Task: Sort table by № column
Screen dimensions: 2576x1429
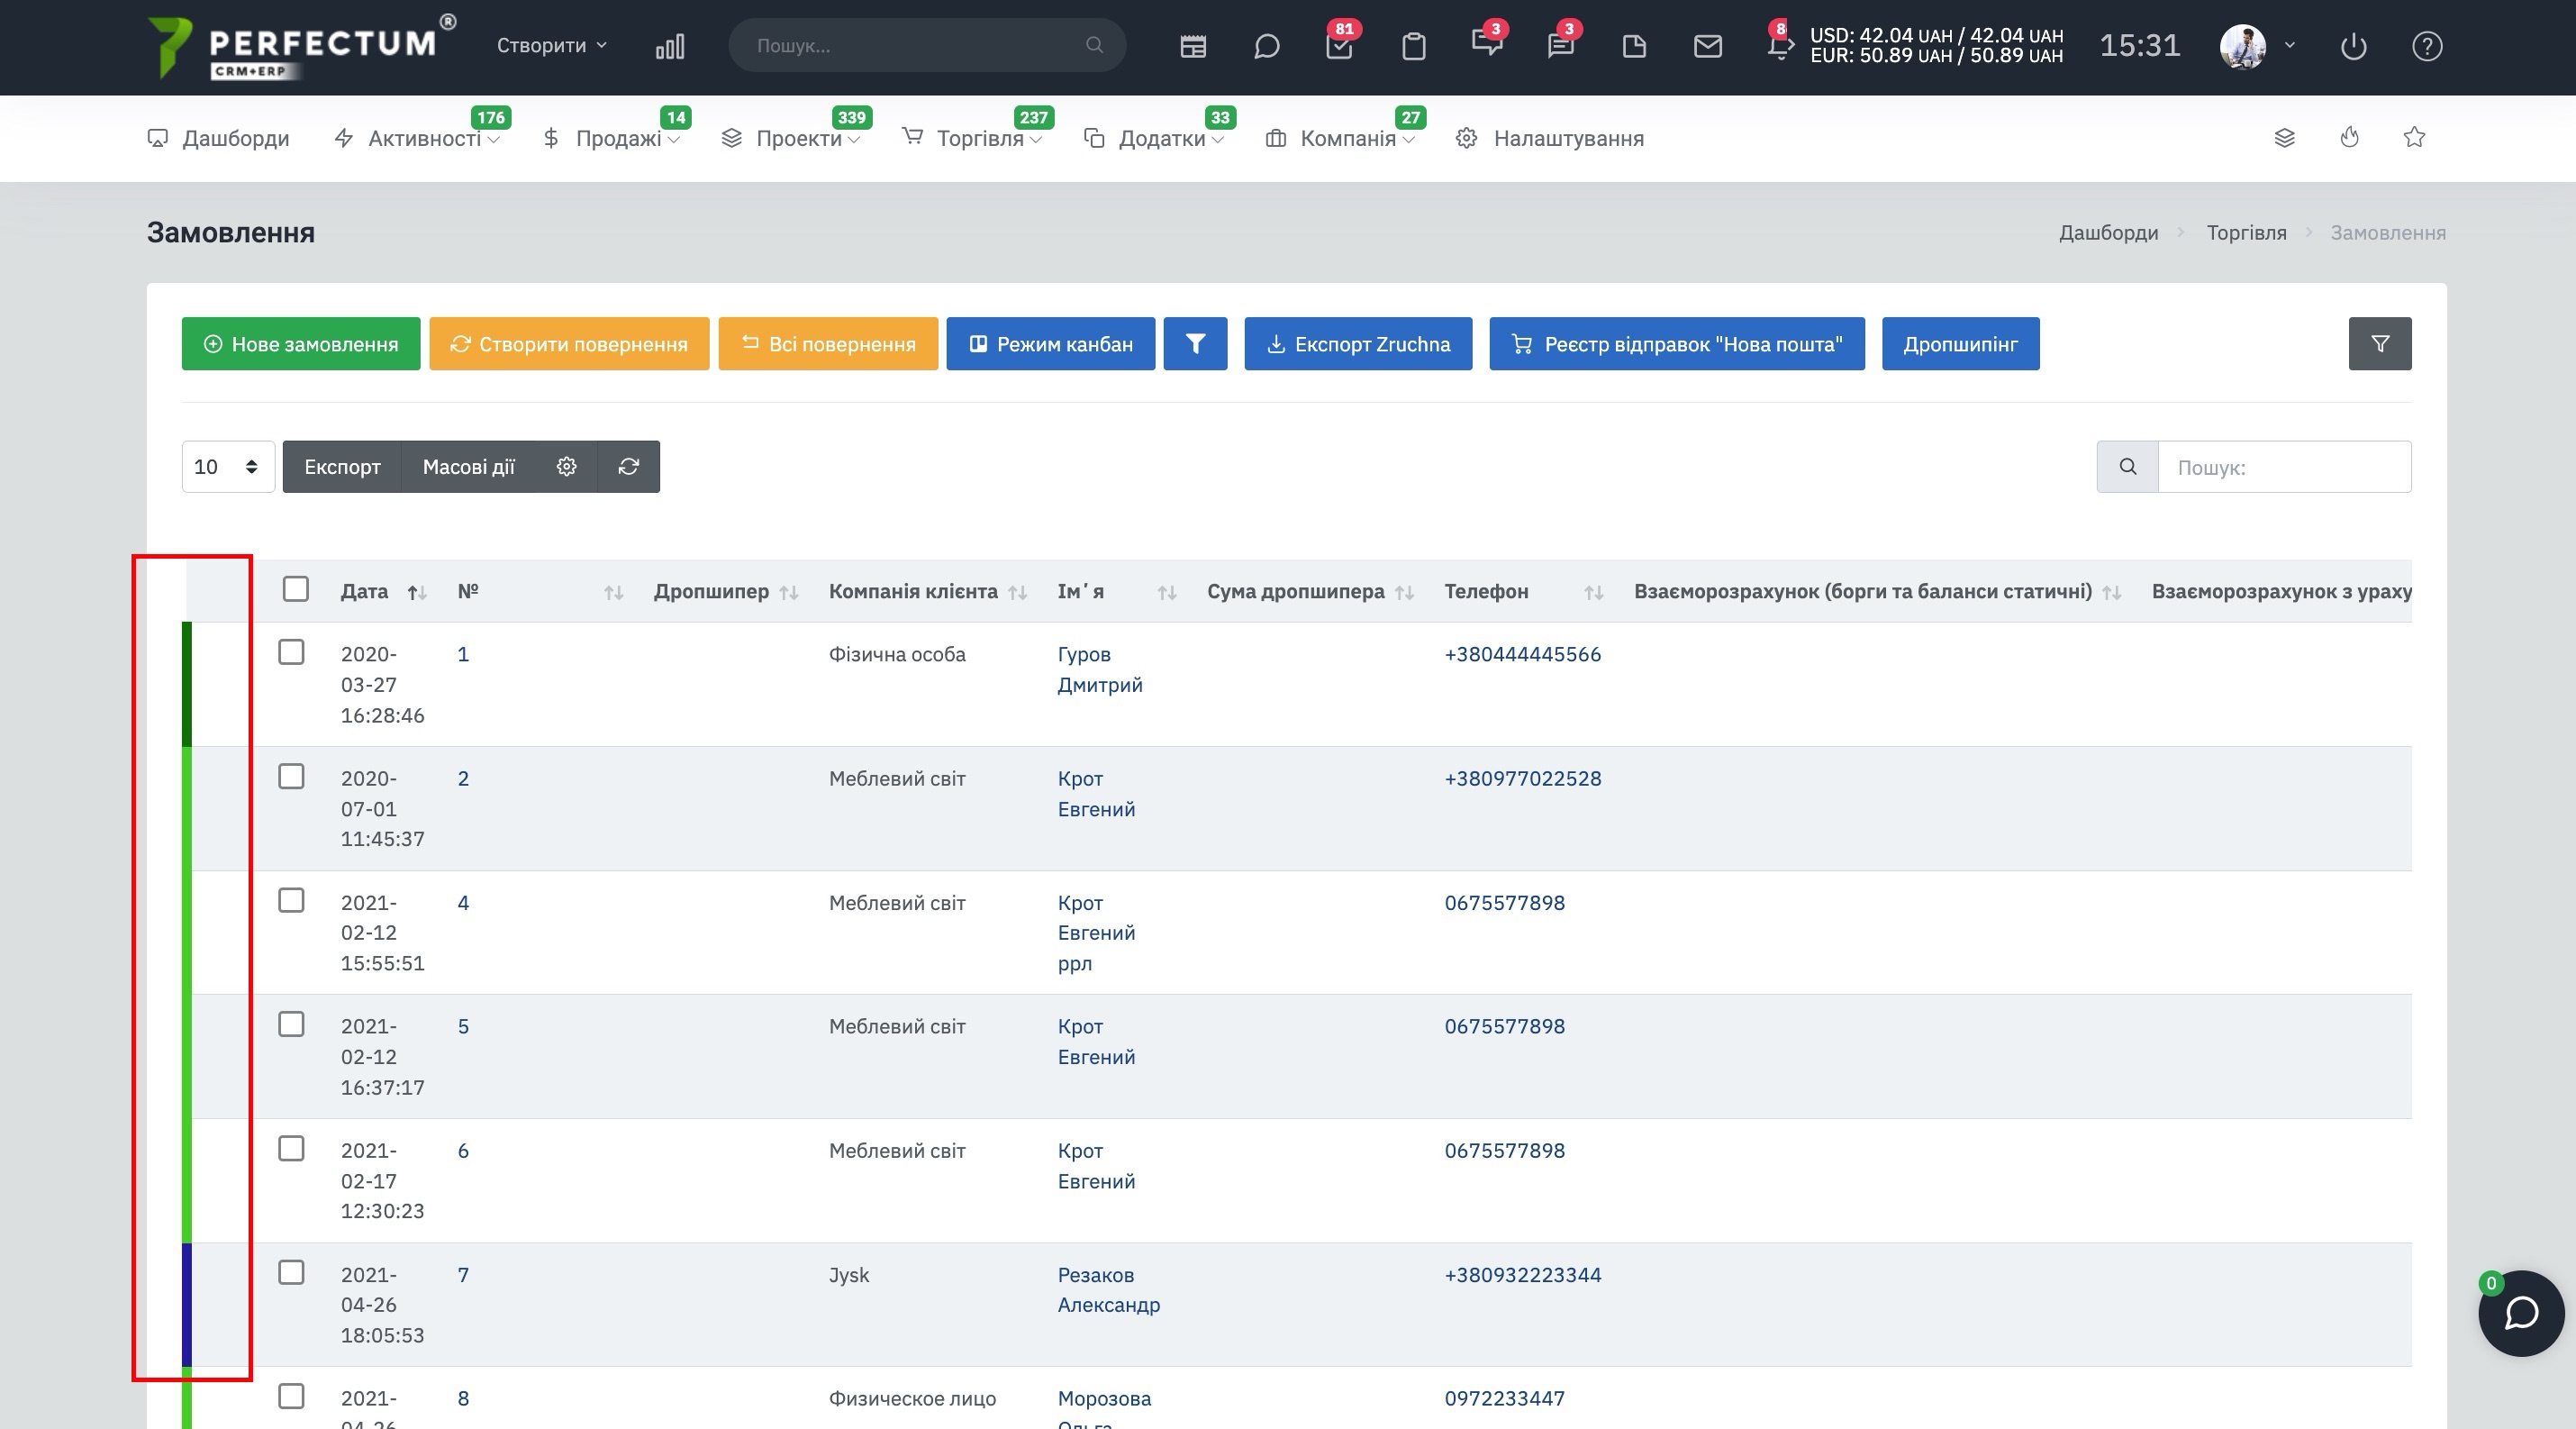Action: point(541,591)
